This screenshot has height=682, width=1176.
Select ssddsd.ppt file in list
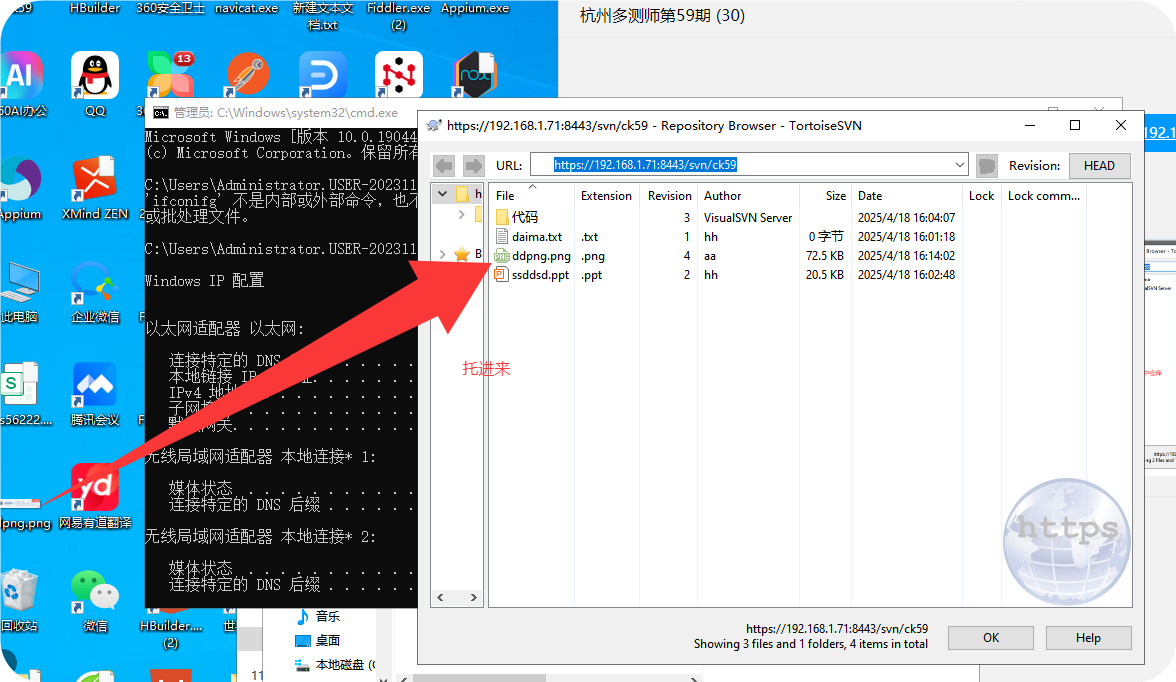(540, 275)
